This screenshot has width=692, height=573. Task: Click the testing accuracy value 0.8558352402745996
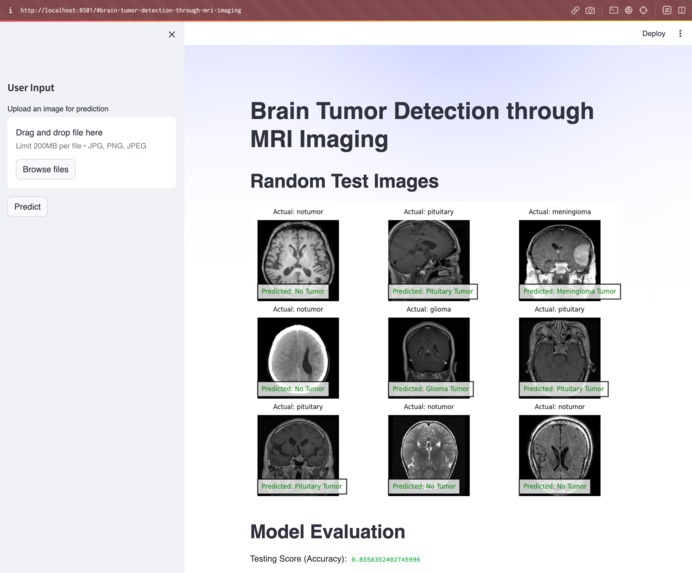(x=386, y=559)
